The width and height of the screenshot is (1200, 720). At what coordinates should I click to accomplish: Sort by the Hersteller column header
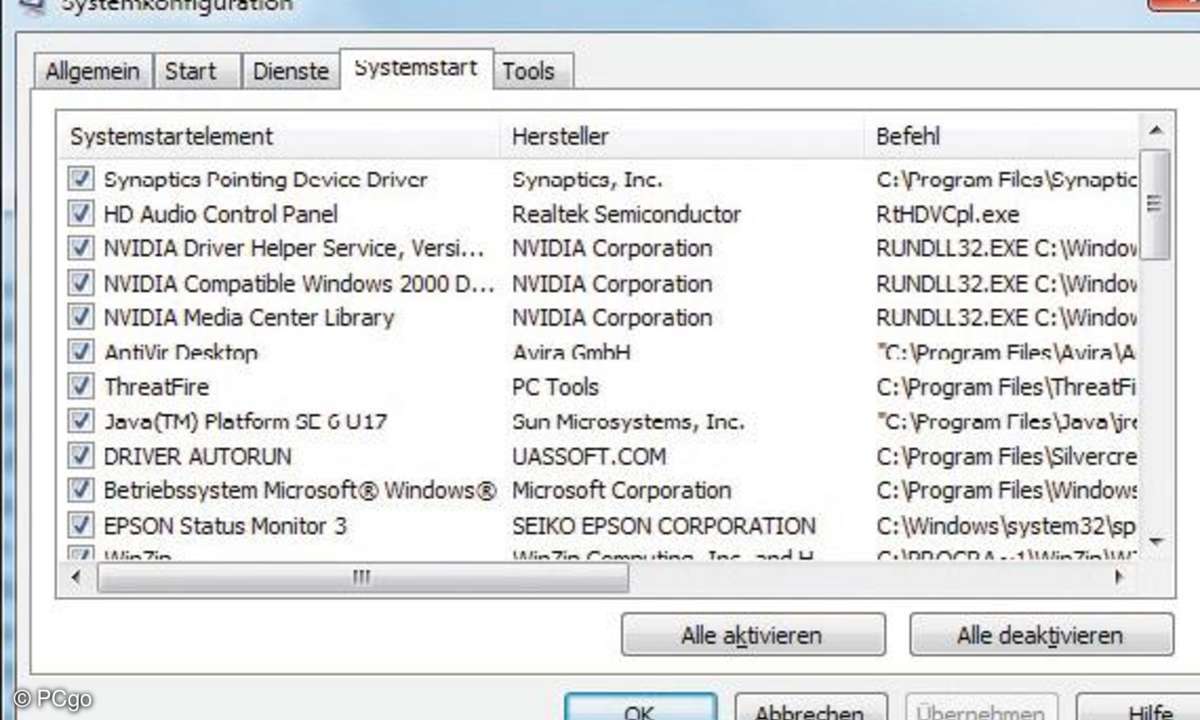click(682, 136)
